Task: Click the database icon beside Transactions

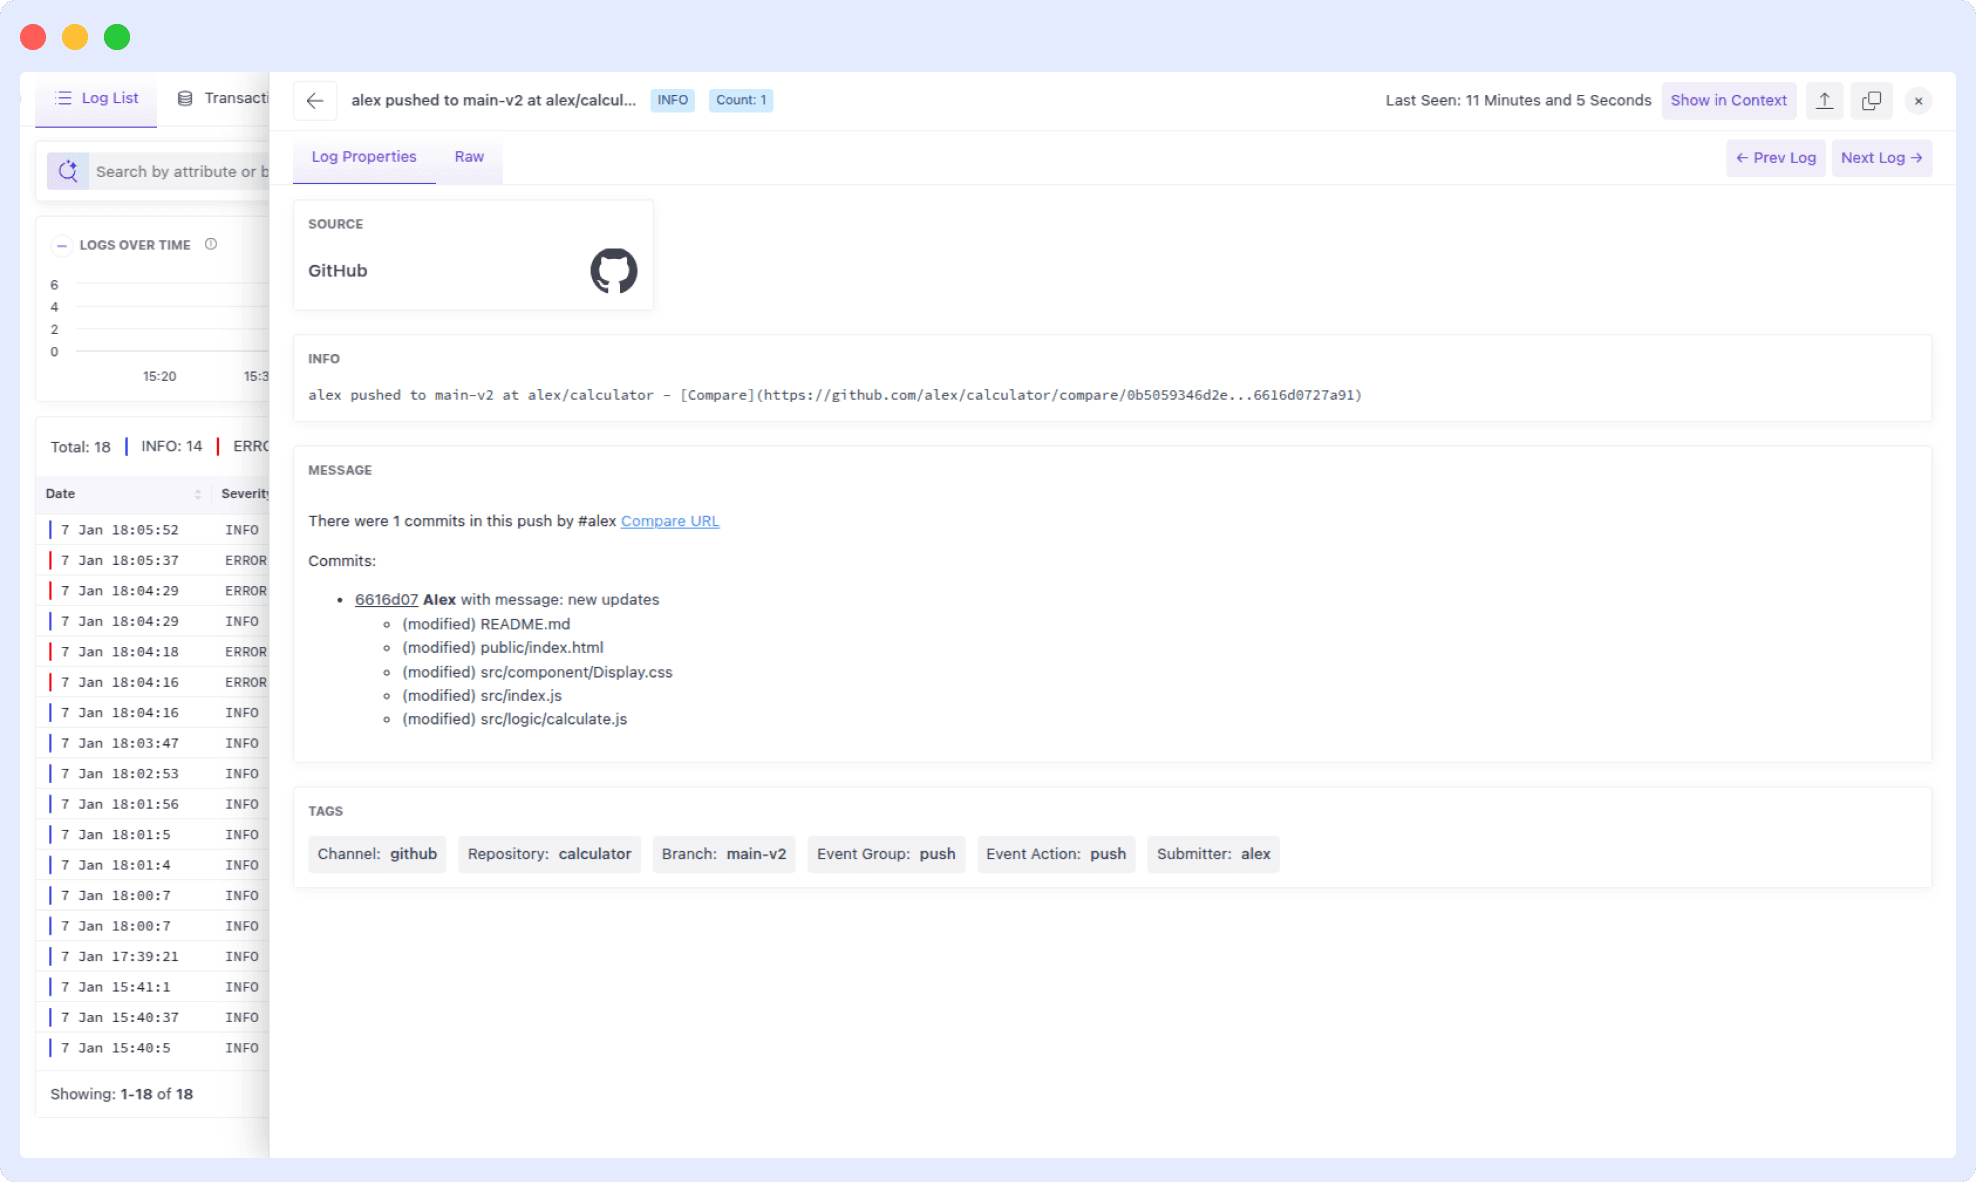Action: point(184,97)
